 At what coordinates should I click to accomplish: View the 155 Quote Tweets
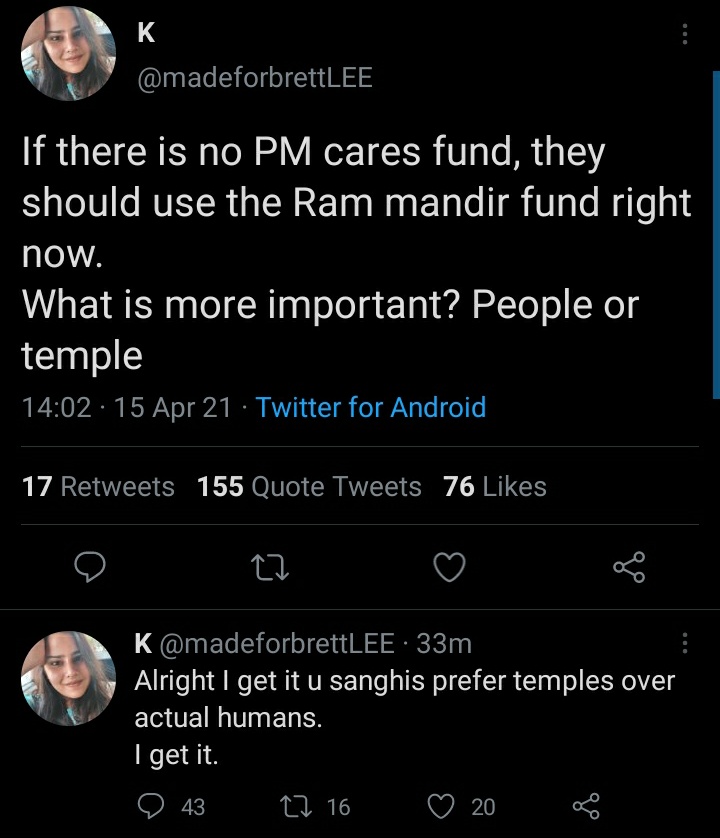pyautogui.click(x=310, y=487)
